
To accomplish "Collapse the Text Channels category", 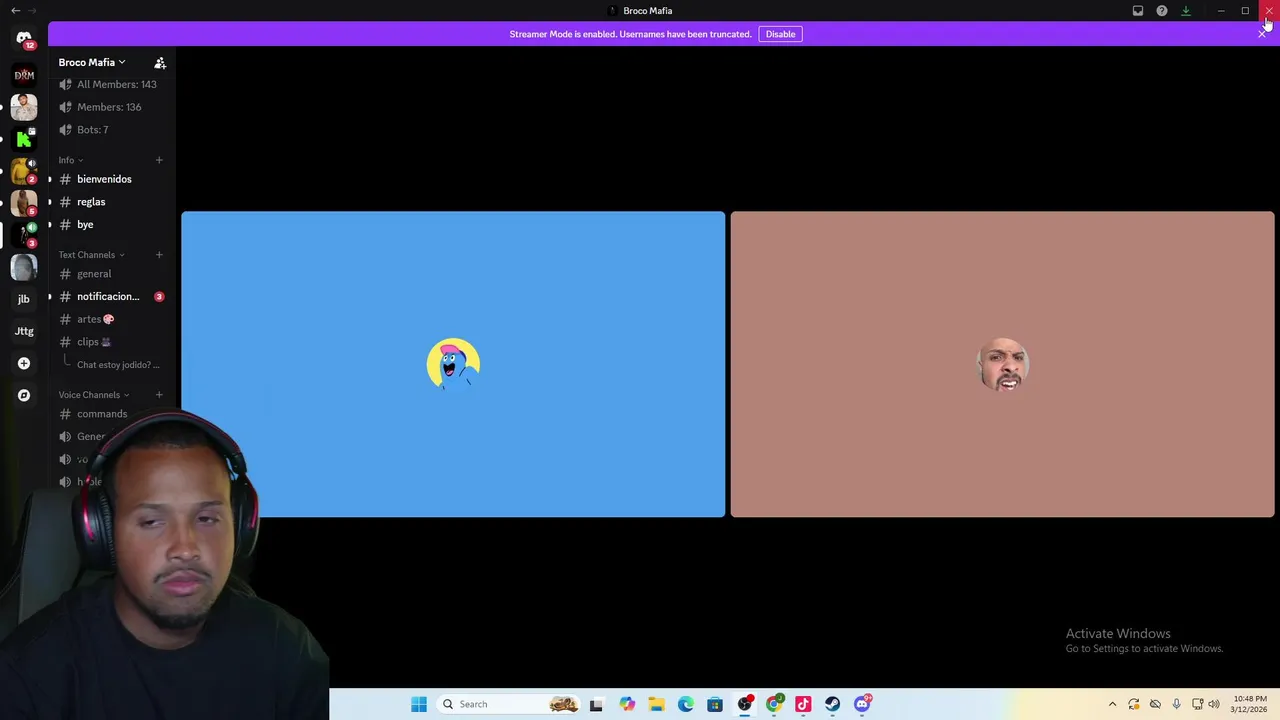I will [x=91, y=255].
